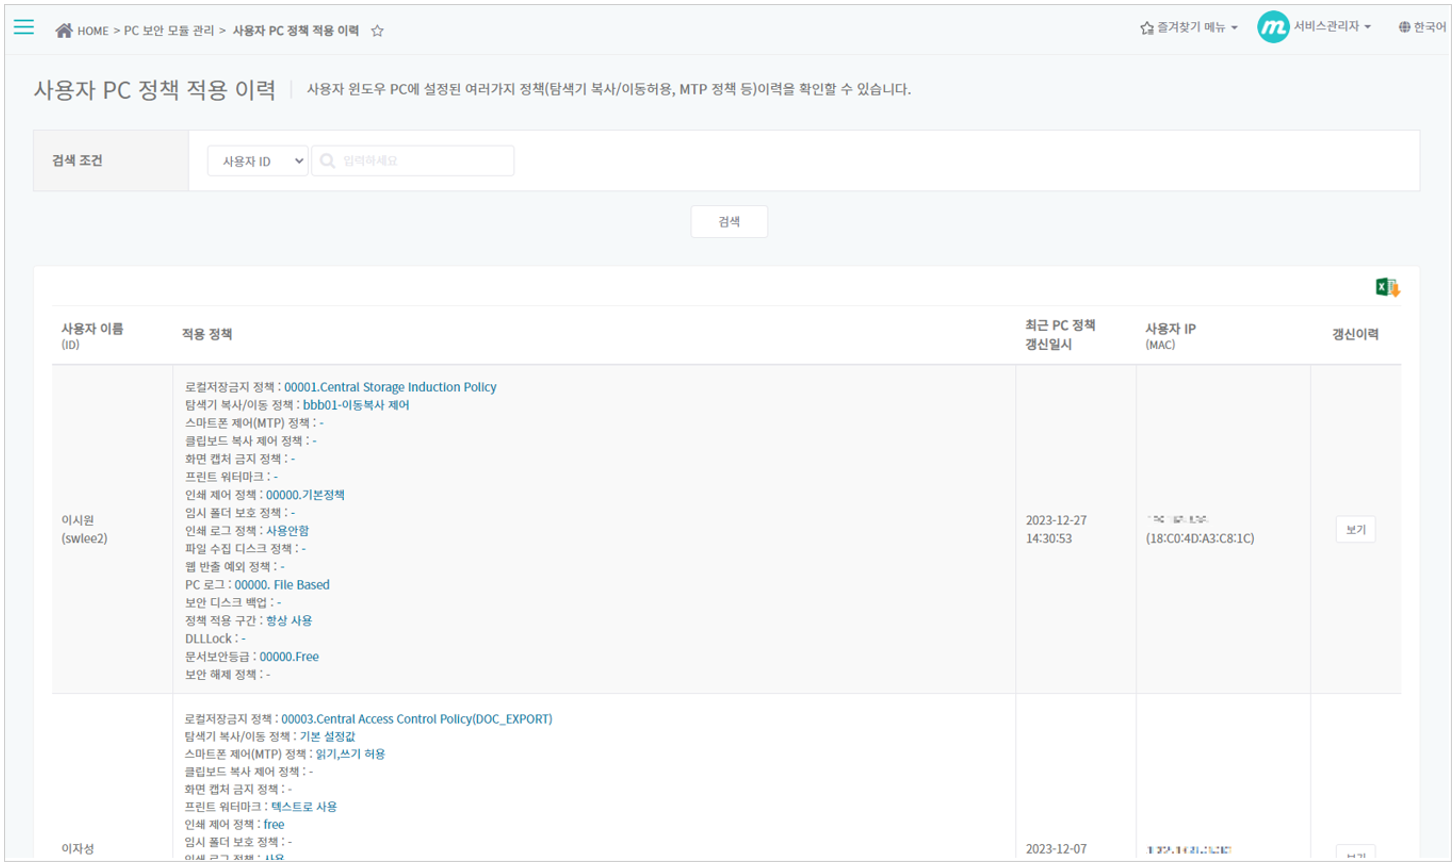
Task: Go to the HOME house icon
Action: (x=64, y=30)
